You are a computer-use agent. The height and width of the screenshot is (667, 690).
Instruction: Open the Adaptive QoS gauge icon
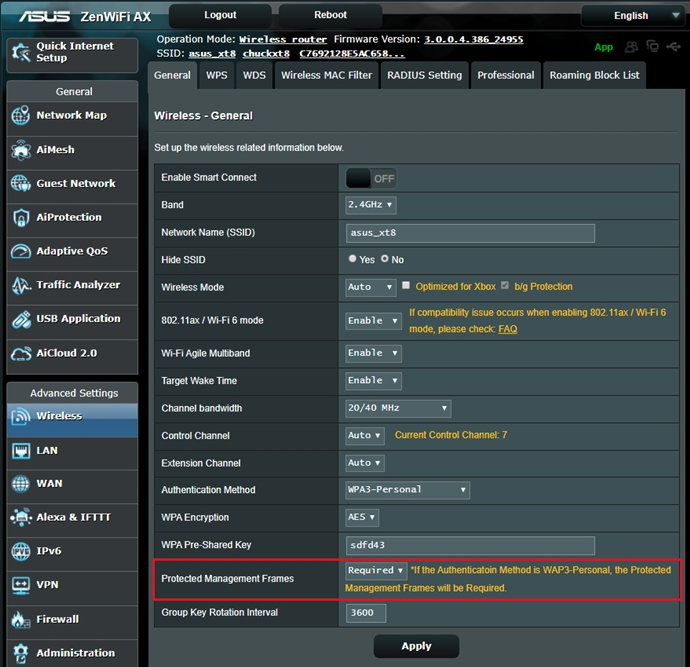point(21,251)
